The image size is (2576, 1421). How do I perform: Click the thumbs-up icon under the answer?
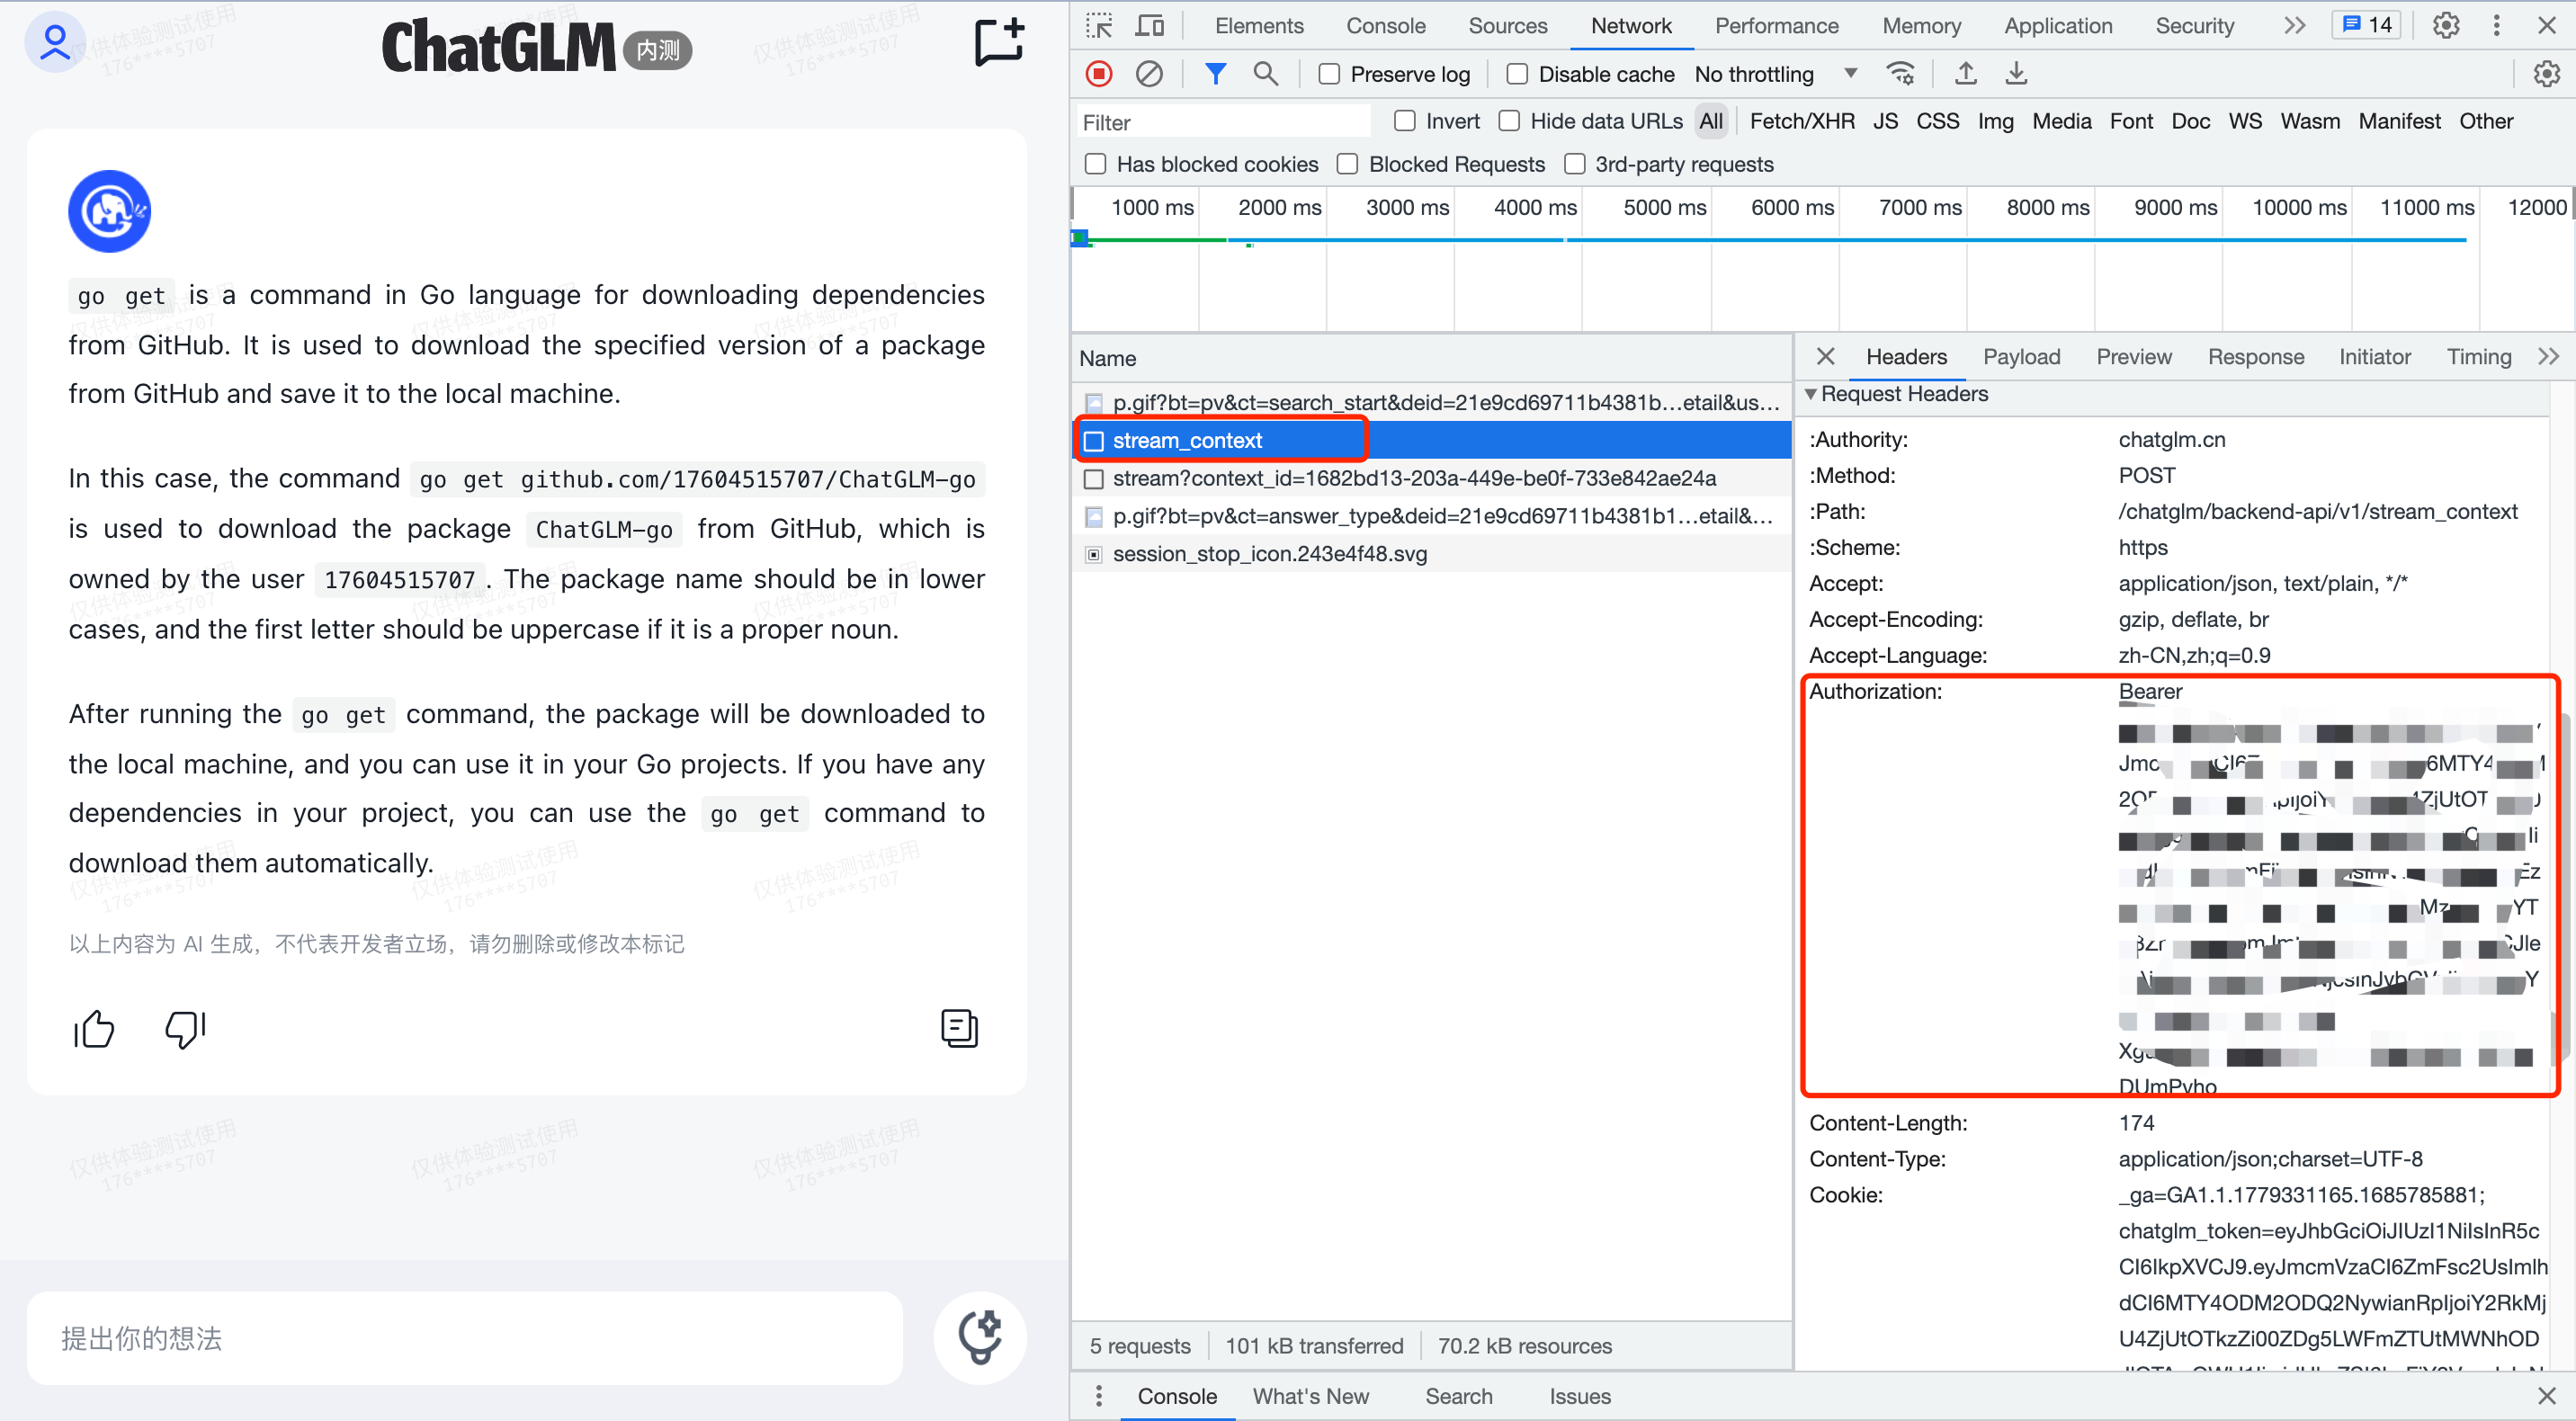click(95, 1028)
